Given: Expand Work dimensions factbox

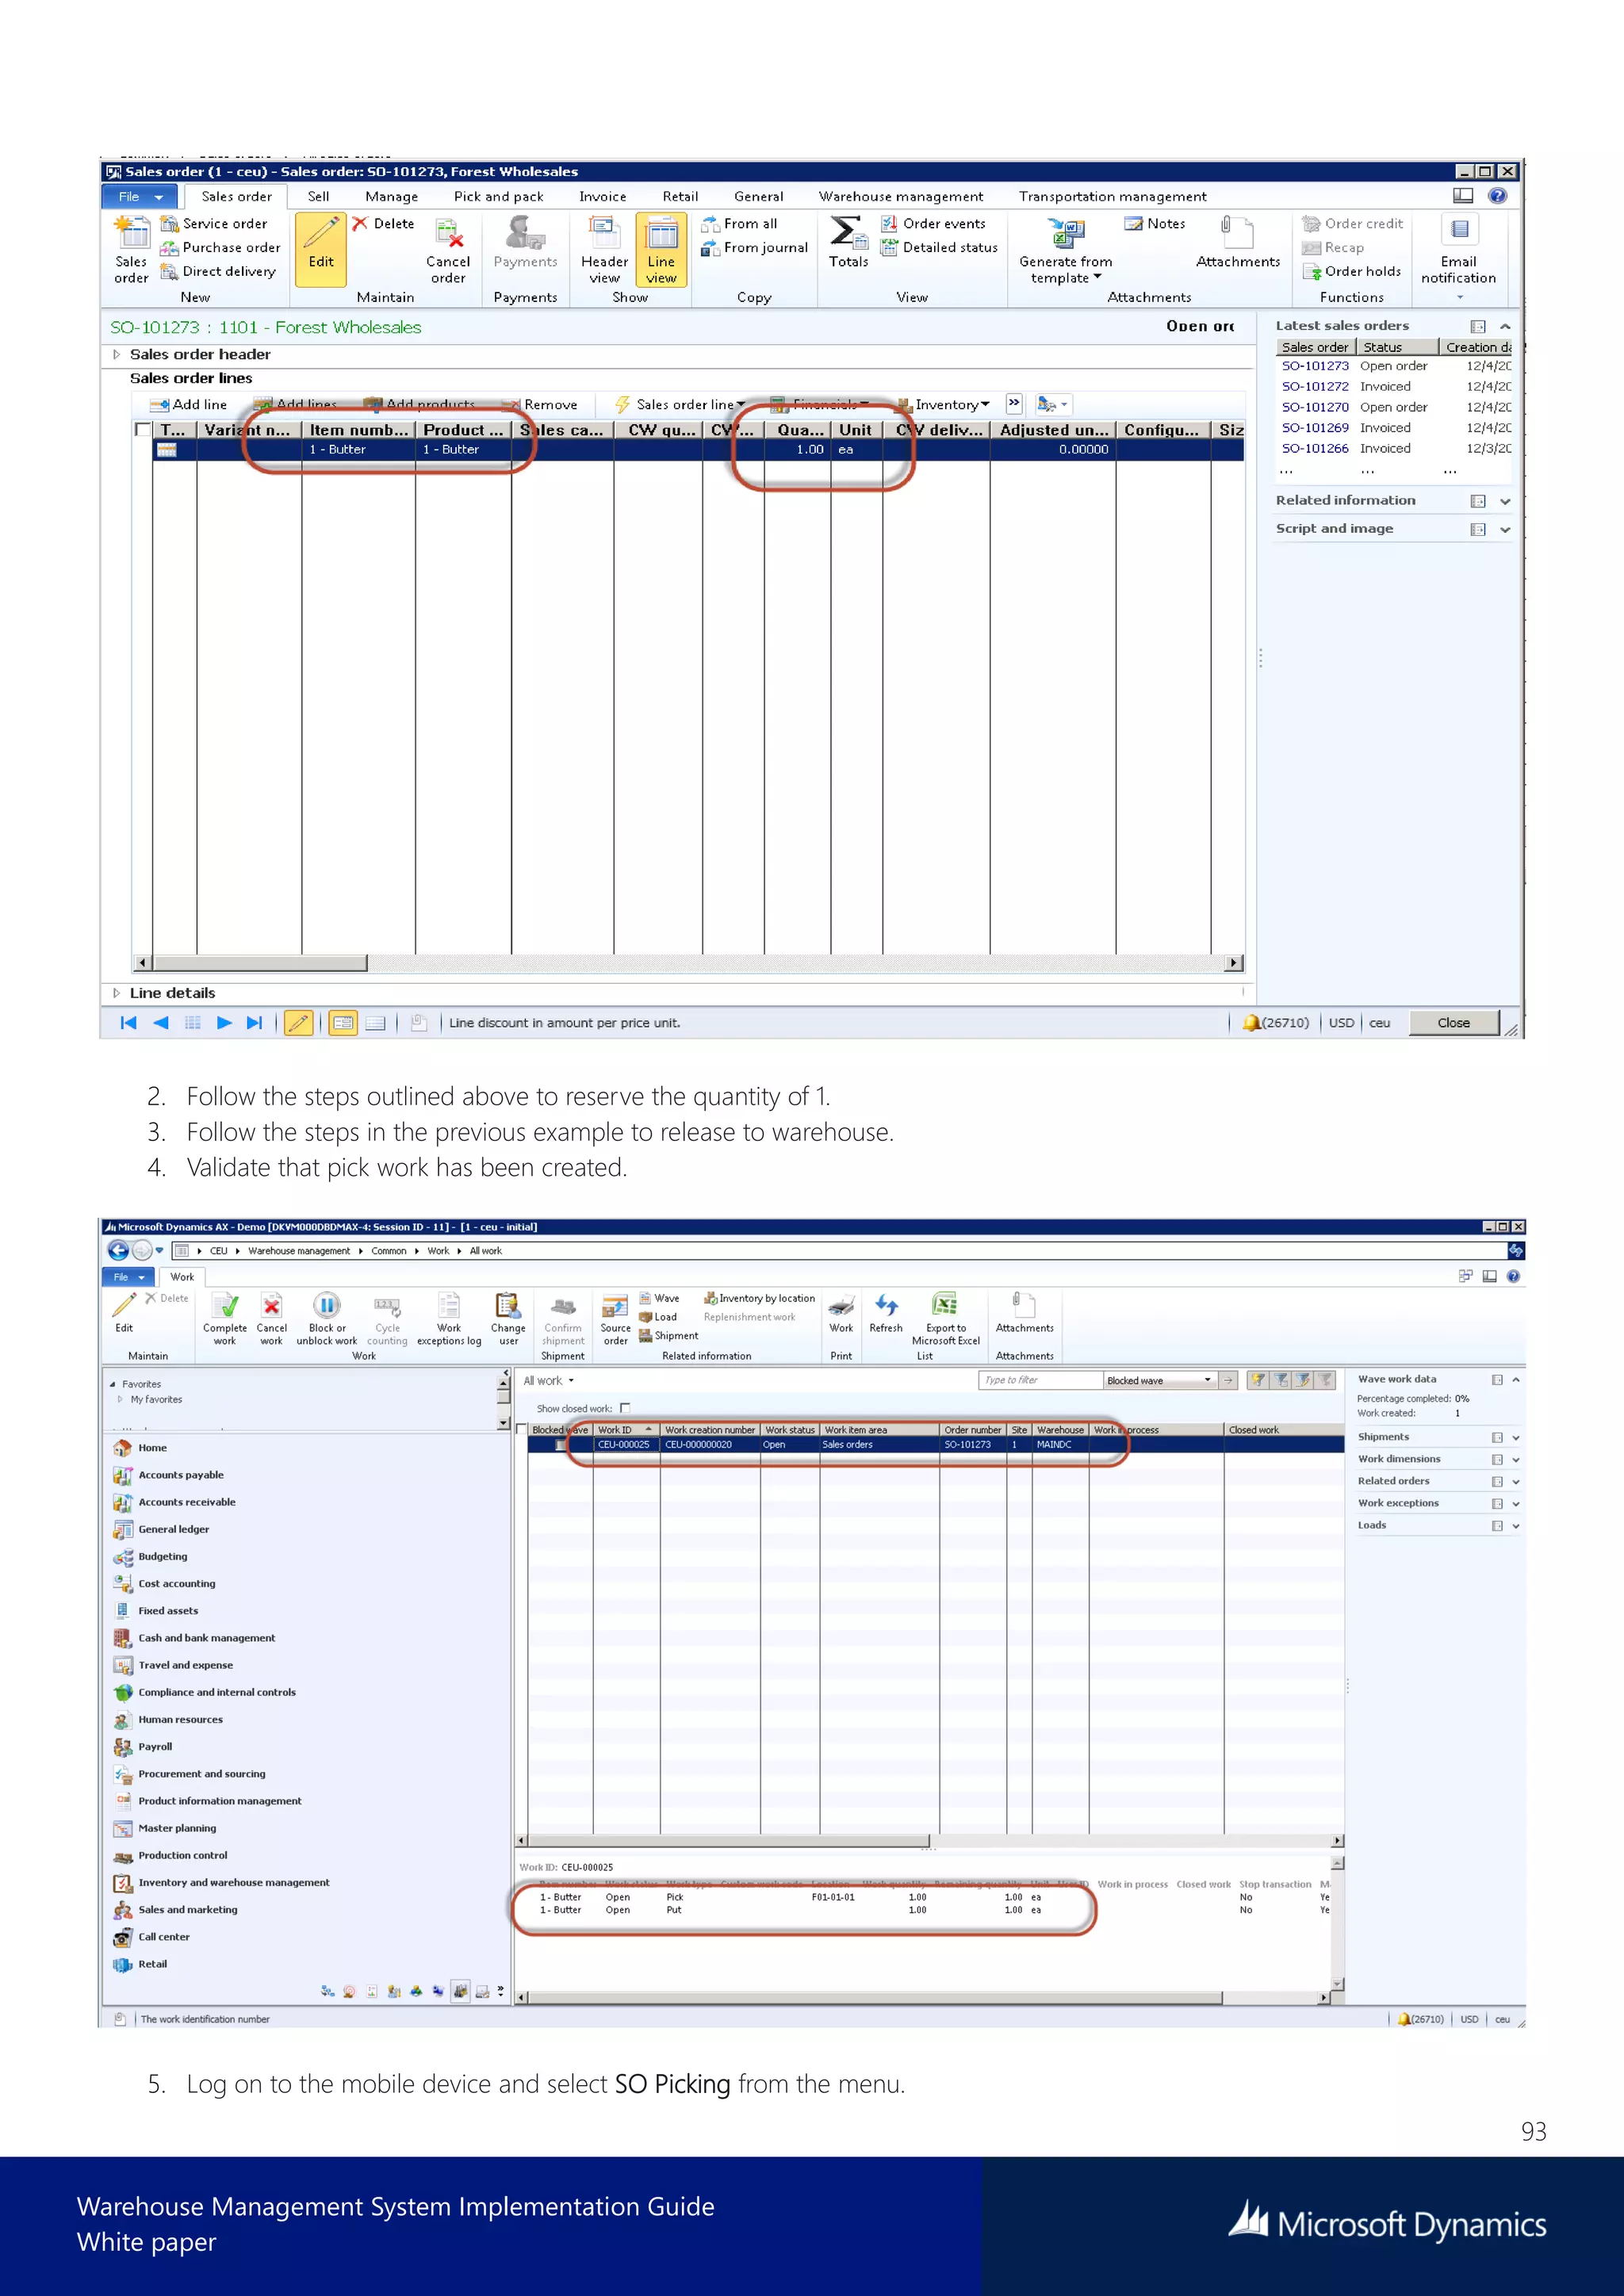Looking at the screenshot, I should pyautogui.click(x=1516, y=1459).
